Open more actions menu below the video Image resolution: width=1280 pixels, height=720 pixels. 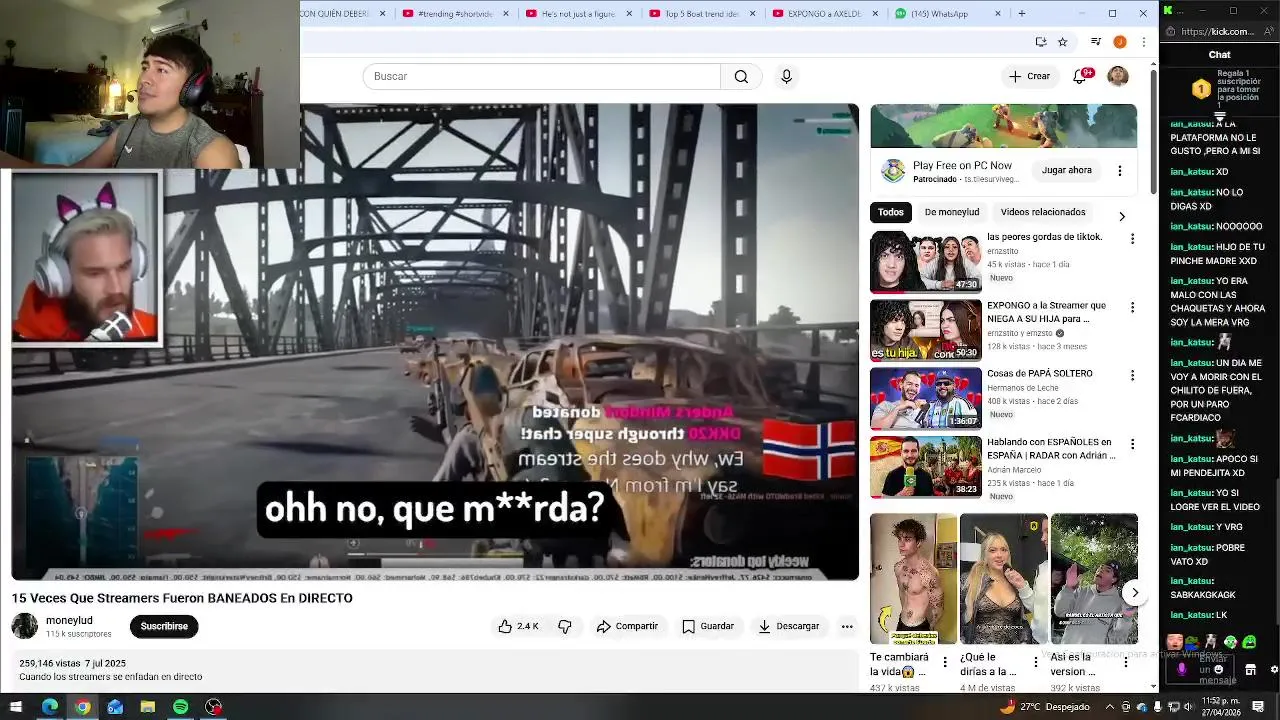[x=847, y=626]
